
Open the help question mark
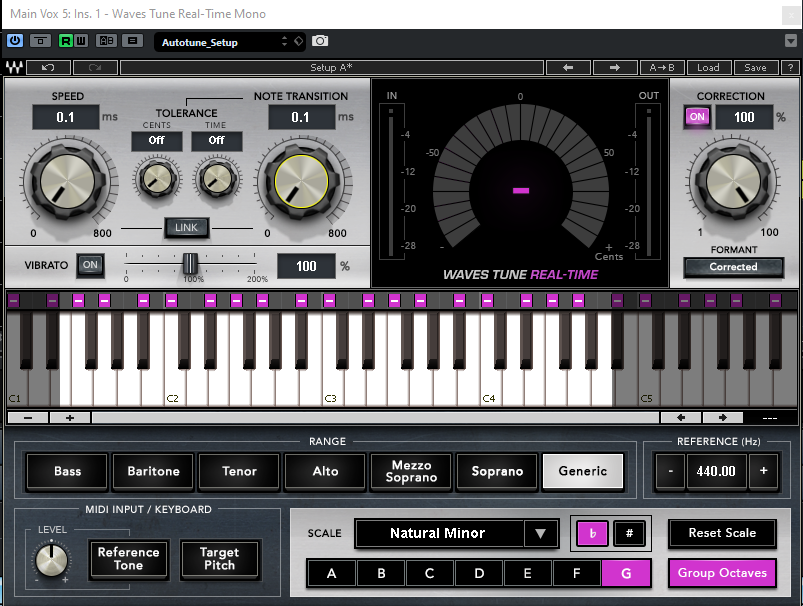[790, 68]
